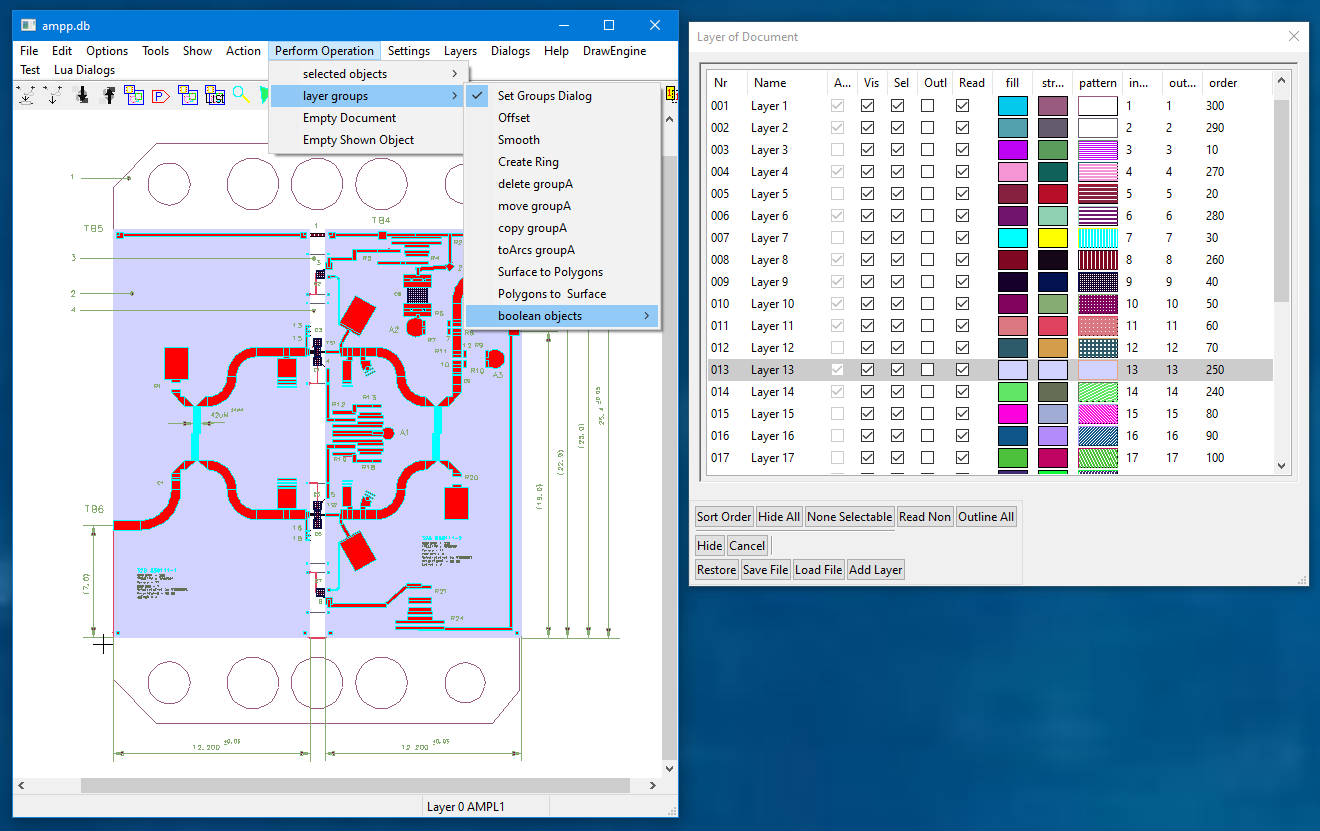Close the Layer of Document dialog
The image size is (1320, 831).
[1294, 37]
